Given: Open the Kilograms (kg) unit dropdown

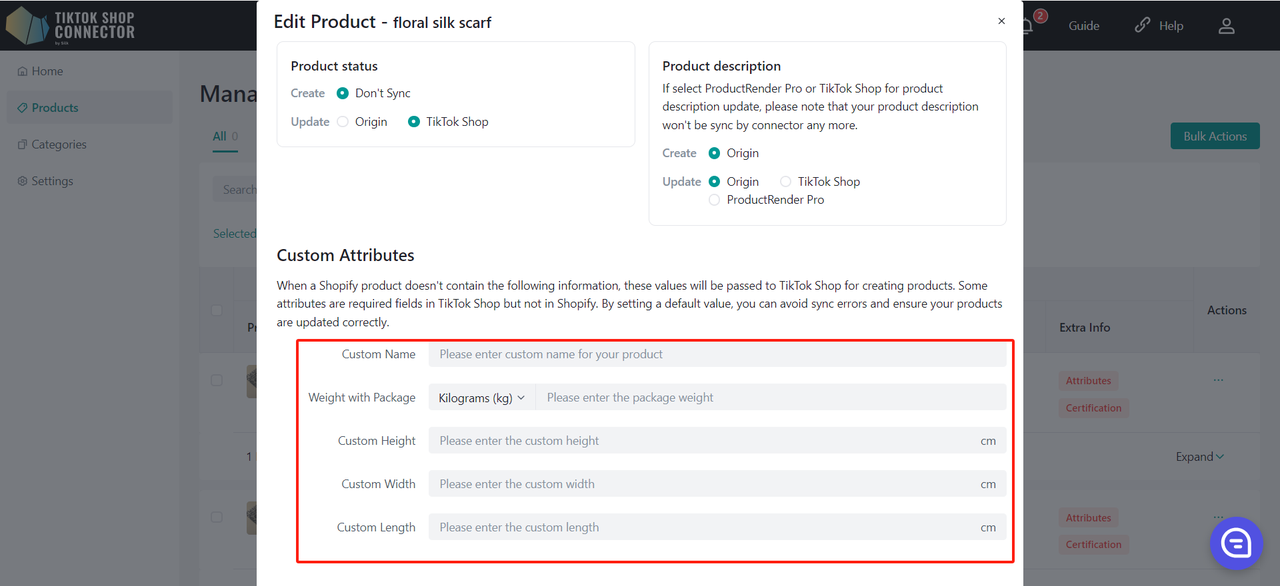Looking at the screenshot, I should [x=482, y=397].
